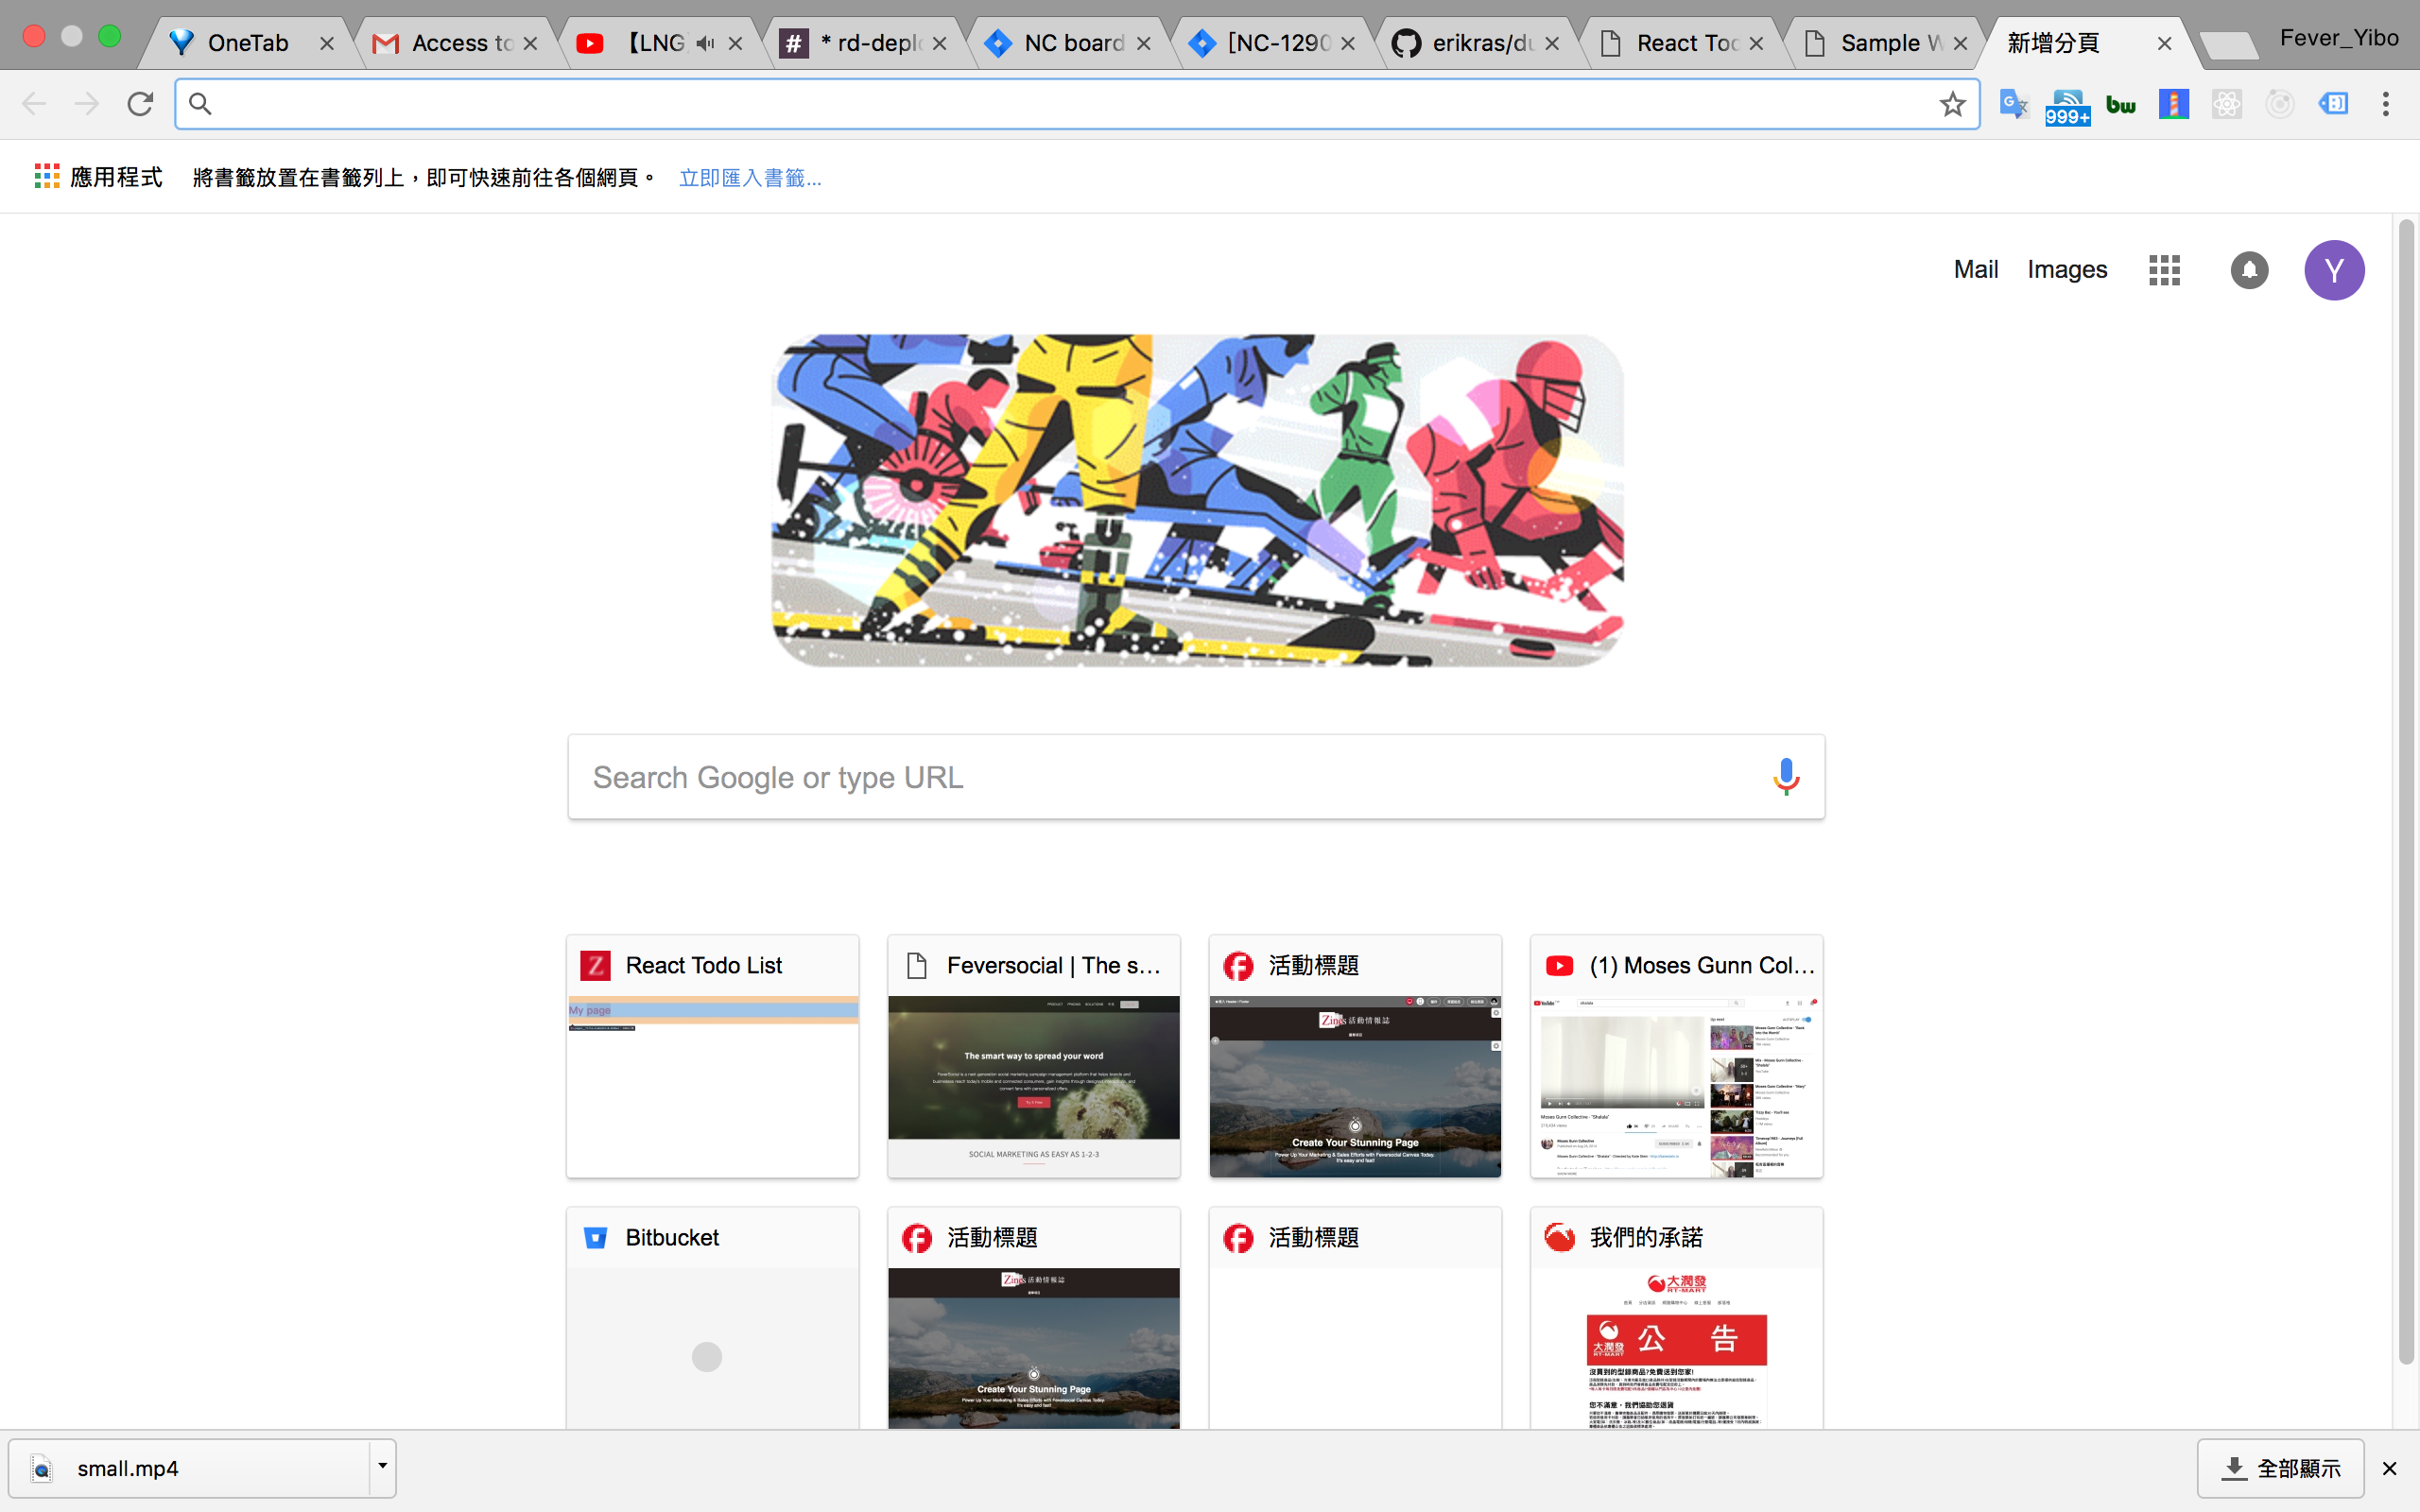Viewport: 2420px width, 1512px height.
Task: Click the React DevTools extension icon
Action: pyautogui.click(x=2226, y=104)
